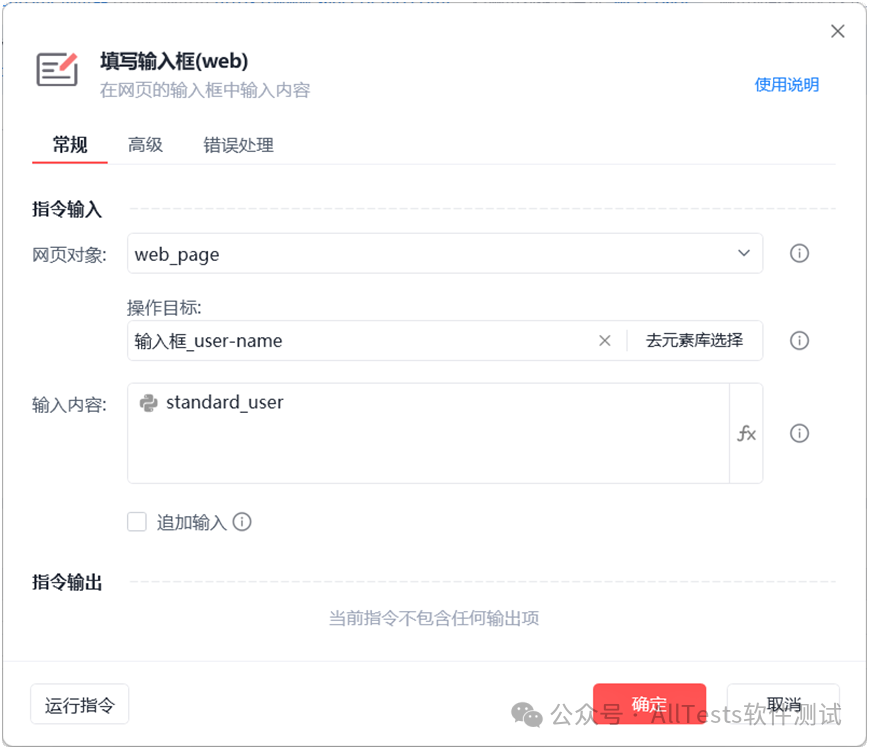
Task: Click the 在网页的输入框中输入内容 description text
Action: pos(205,90)
